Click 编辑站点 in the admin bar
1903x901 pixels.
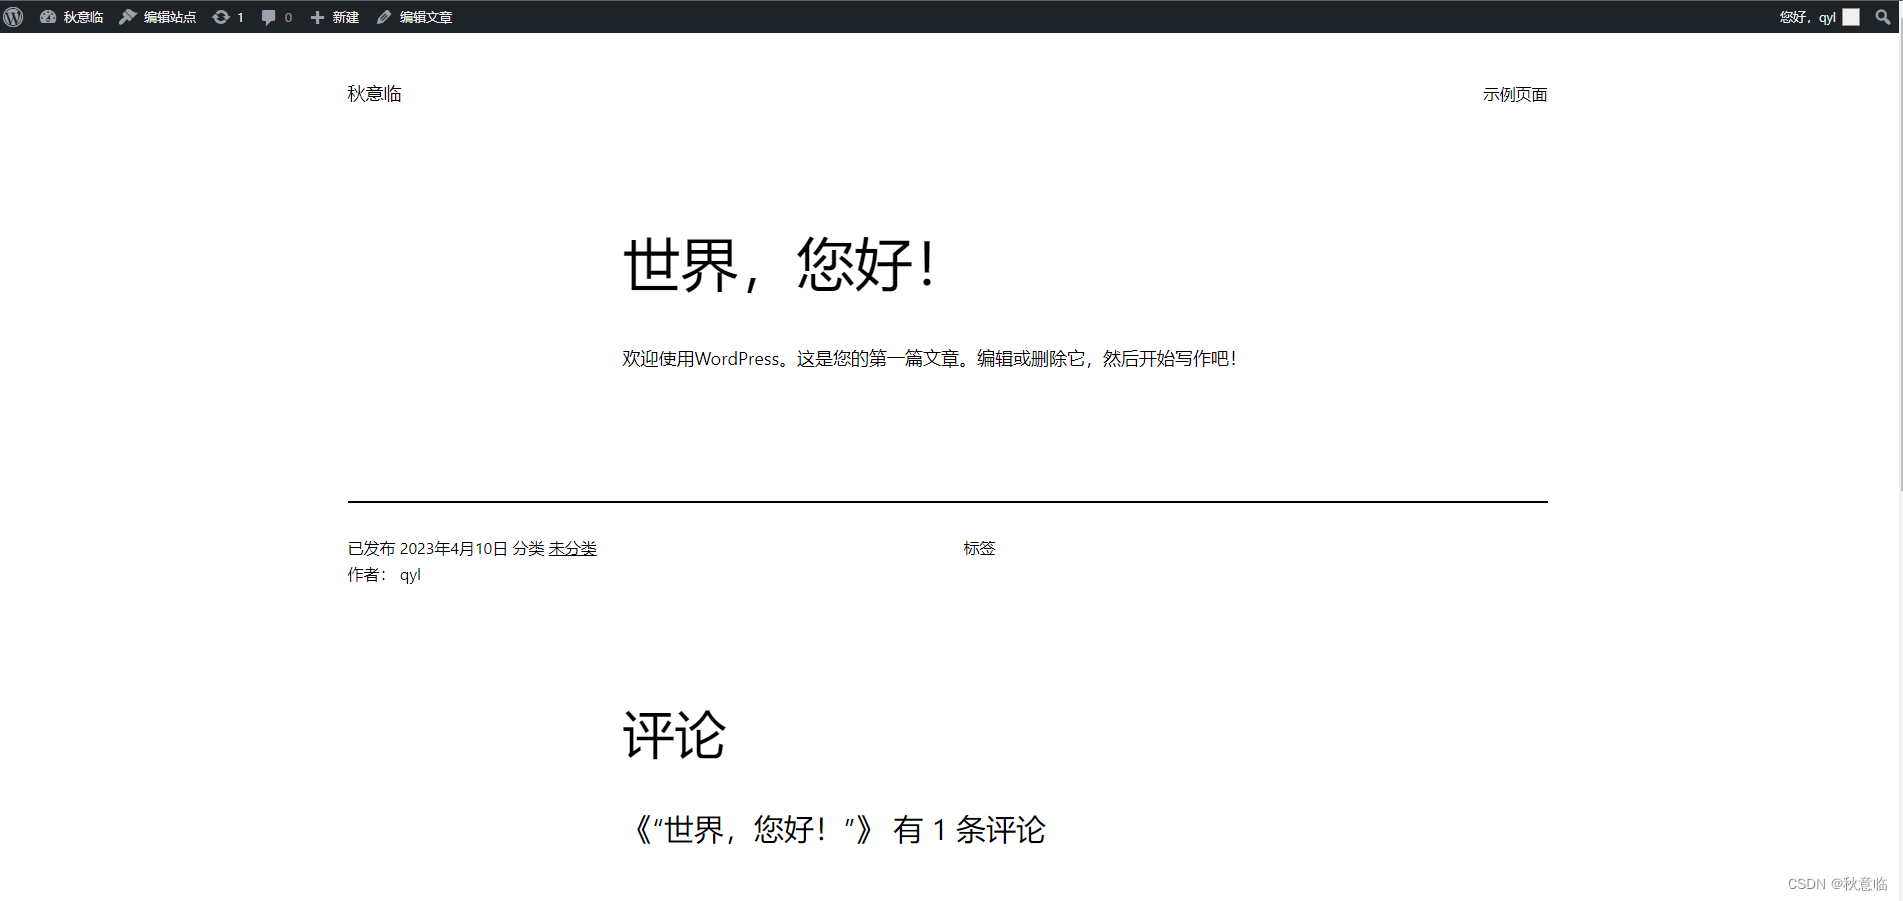tap(157, 17)
